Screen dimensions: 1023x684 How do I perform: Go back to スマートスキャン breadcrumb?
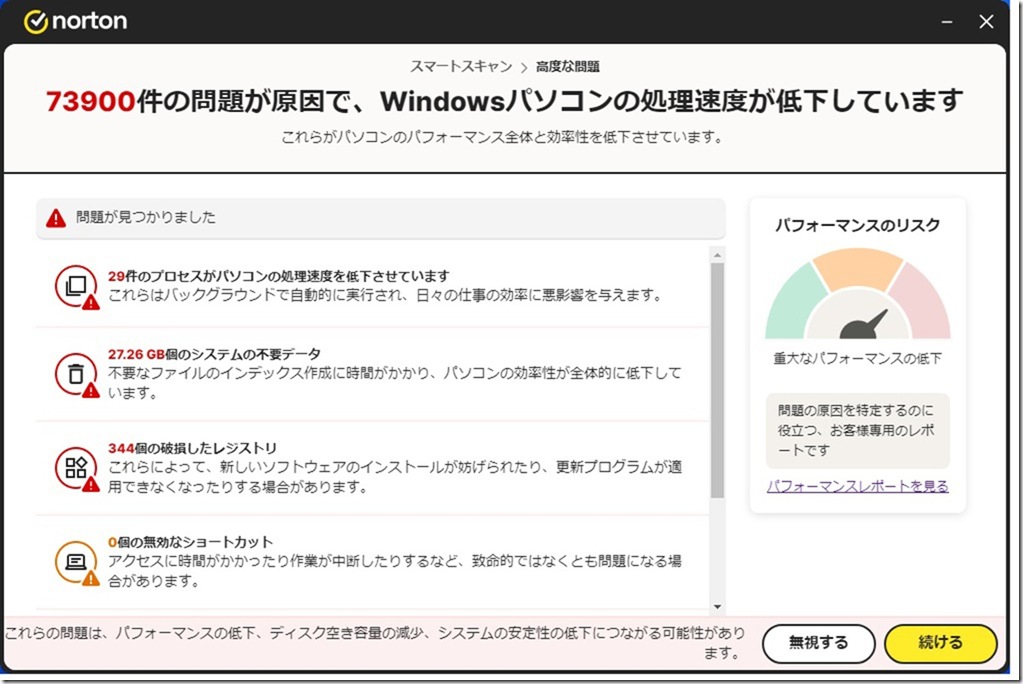[461, 67]
